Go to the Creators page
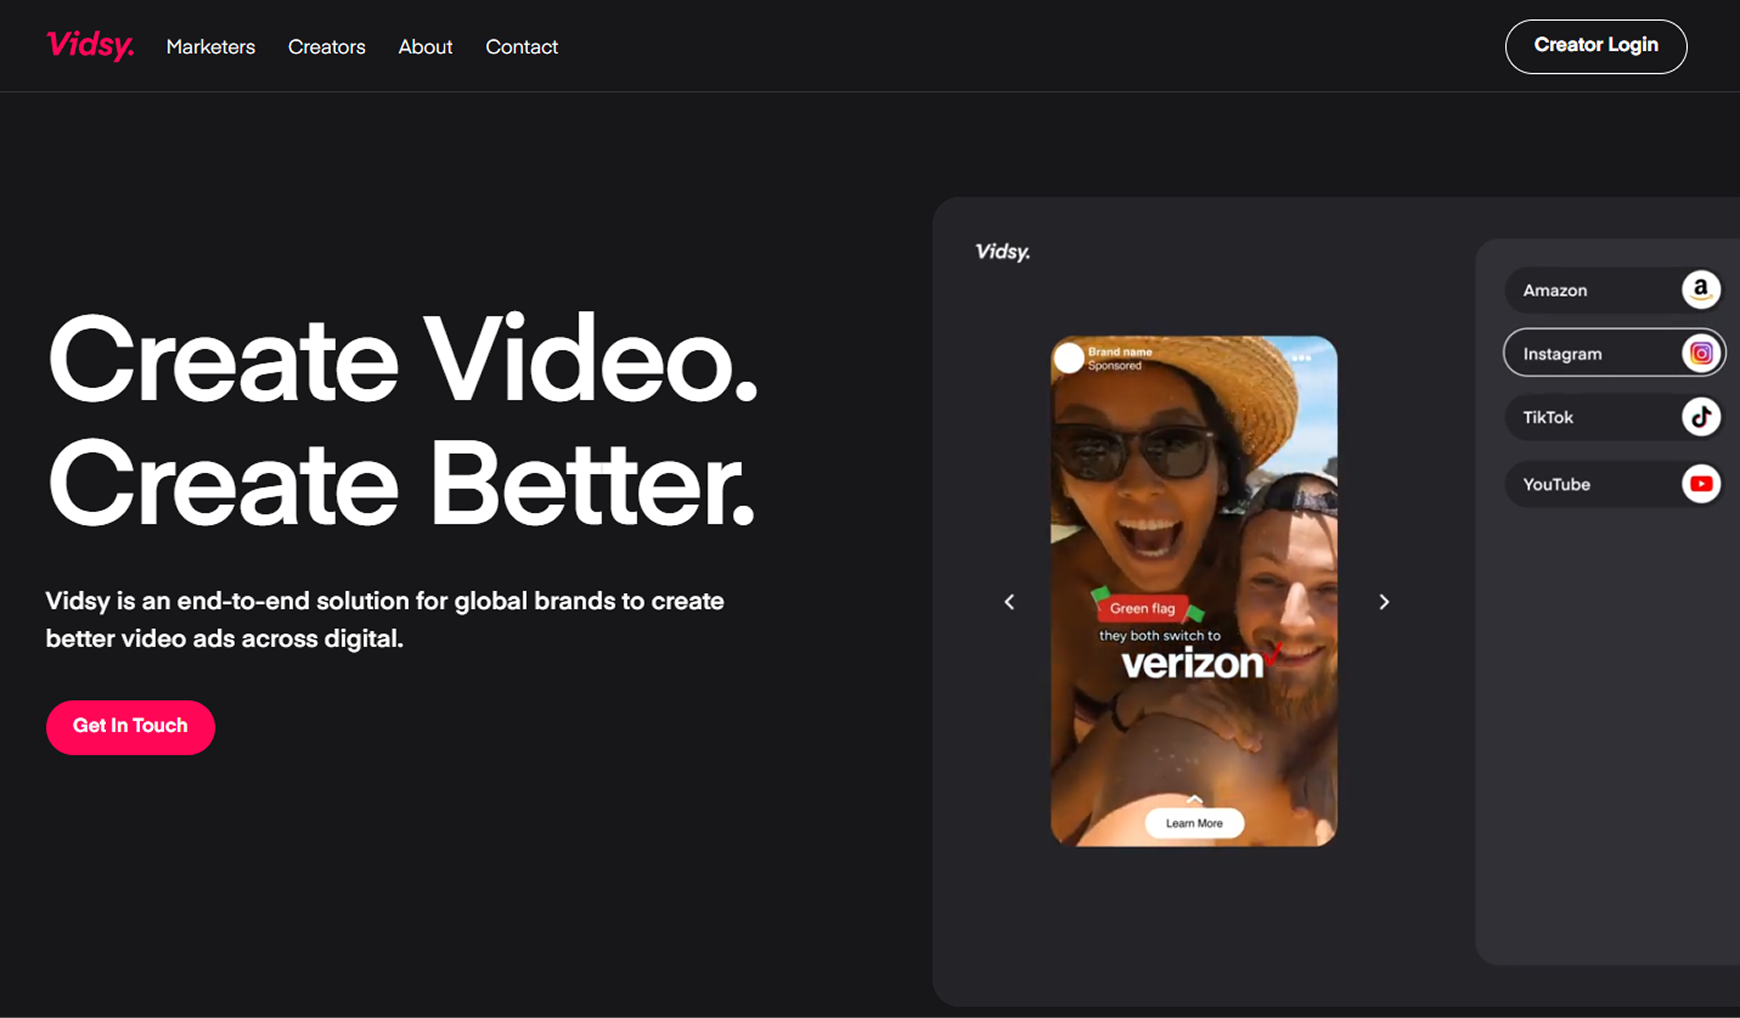The width and height of the screenshot is (1740, 1018). (x=327, y=47)
